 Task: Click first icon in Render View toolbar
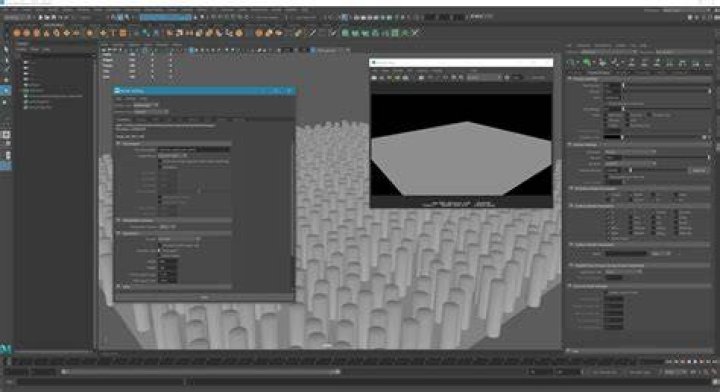tap(374, 78)
